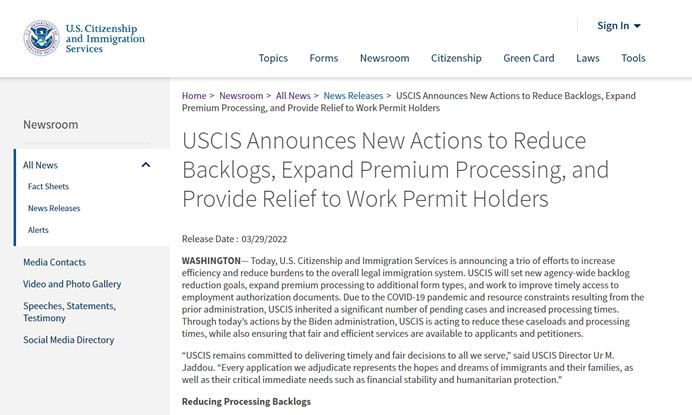The image size is (692, 415).
Task: Visit the Social Media Directory link
Action: pos(68,340)
